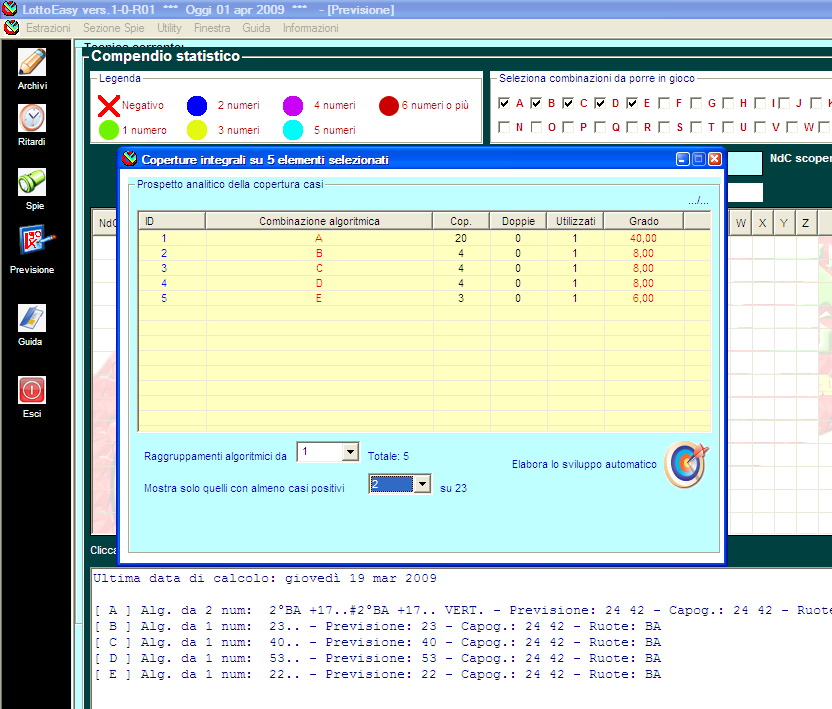Click the Coperture integrali dialog title icon
Screen dimensions: 832x709
[x=129, y=159]
